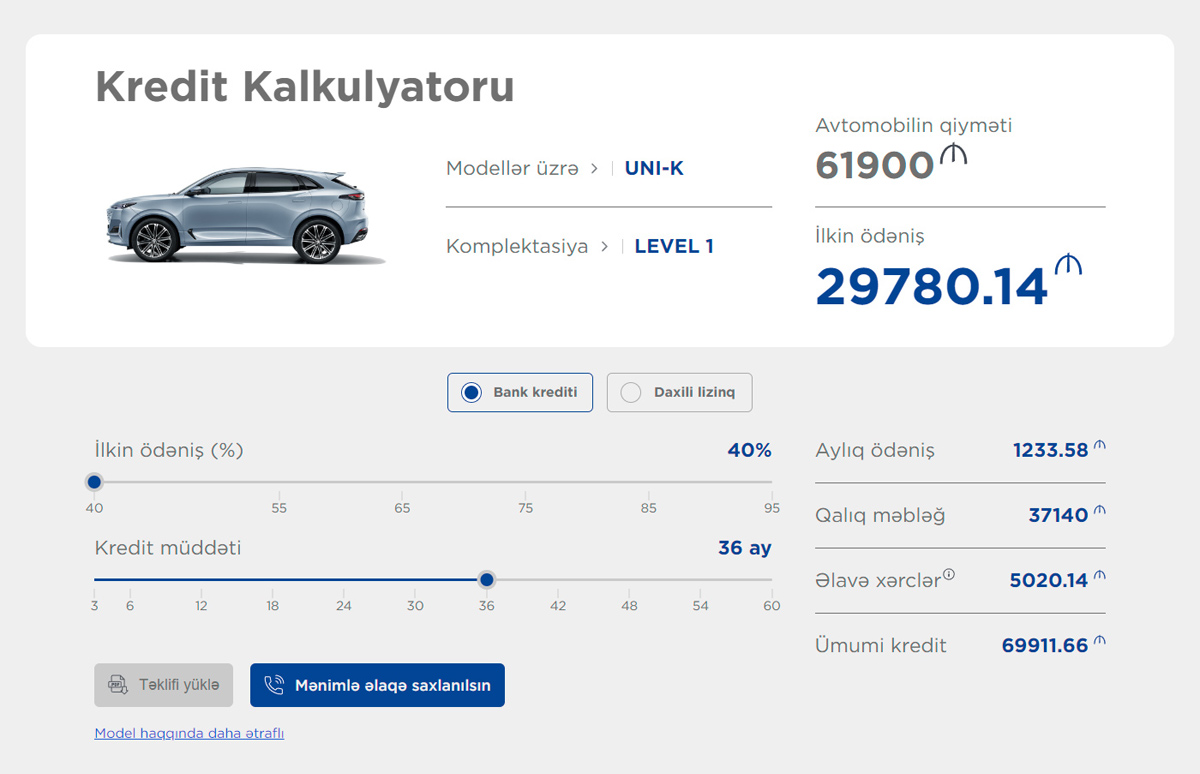Click the manat symbol beside Qalıq məbləğ 37140
This screenshot has height=774, width=1200.
[x=1100, y=511]
